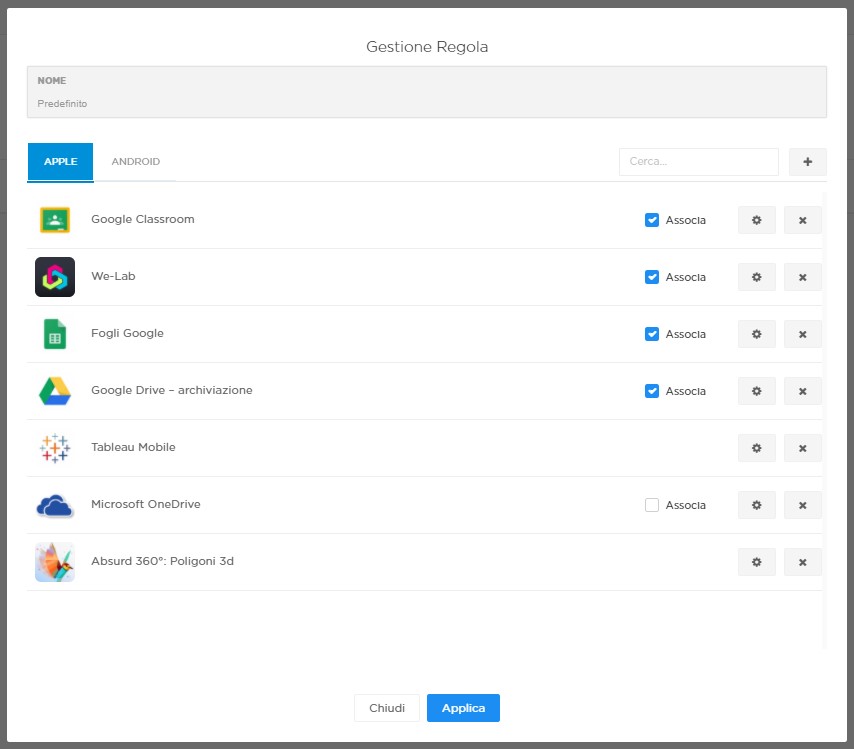Click the Google Drive triangle icon
The width and height of the screenshot is (854, 749).
[55, 391]
